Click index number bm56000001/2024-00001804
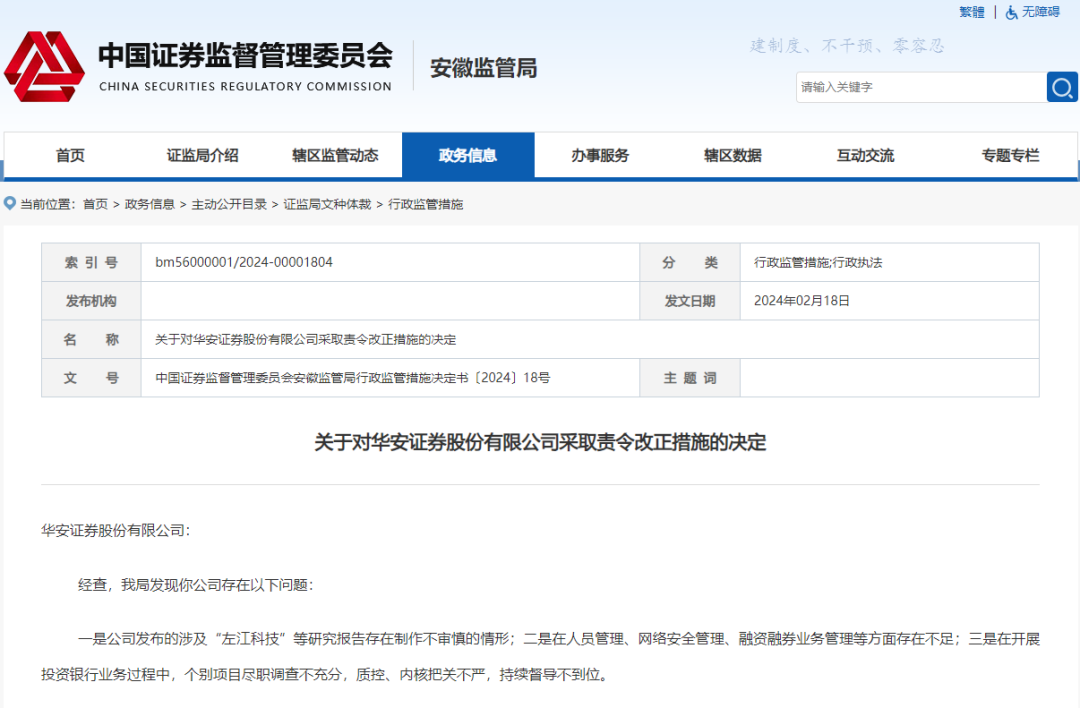 (244, 262)
